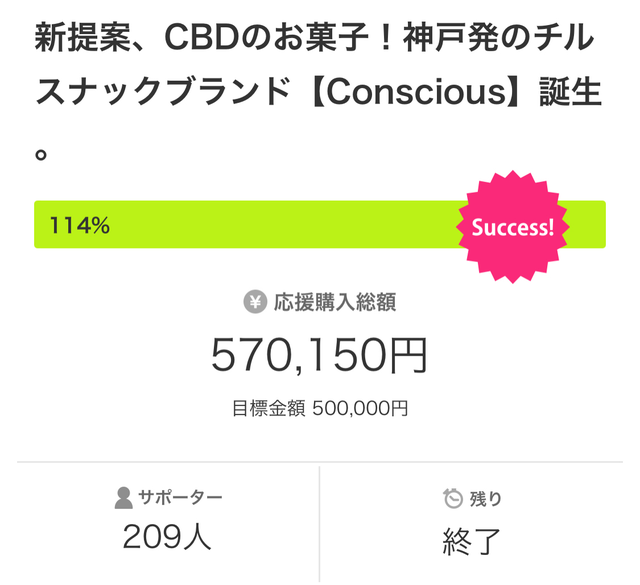
Task: Click the 114% progress percentage label
Action: click(80, 226)
